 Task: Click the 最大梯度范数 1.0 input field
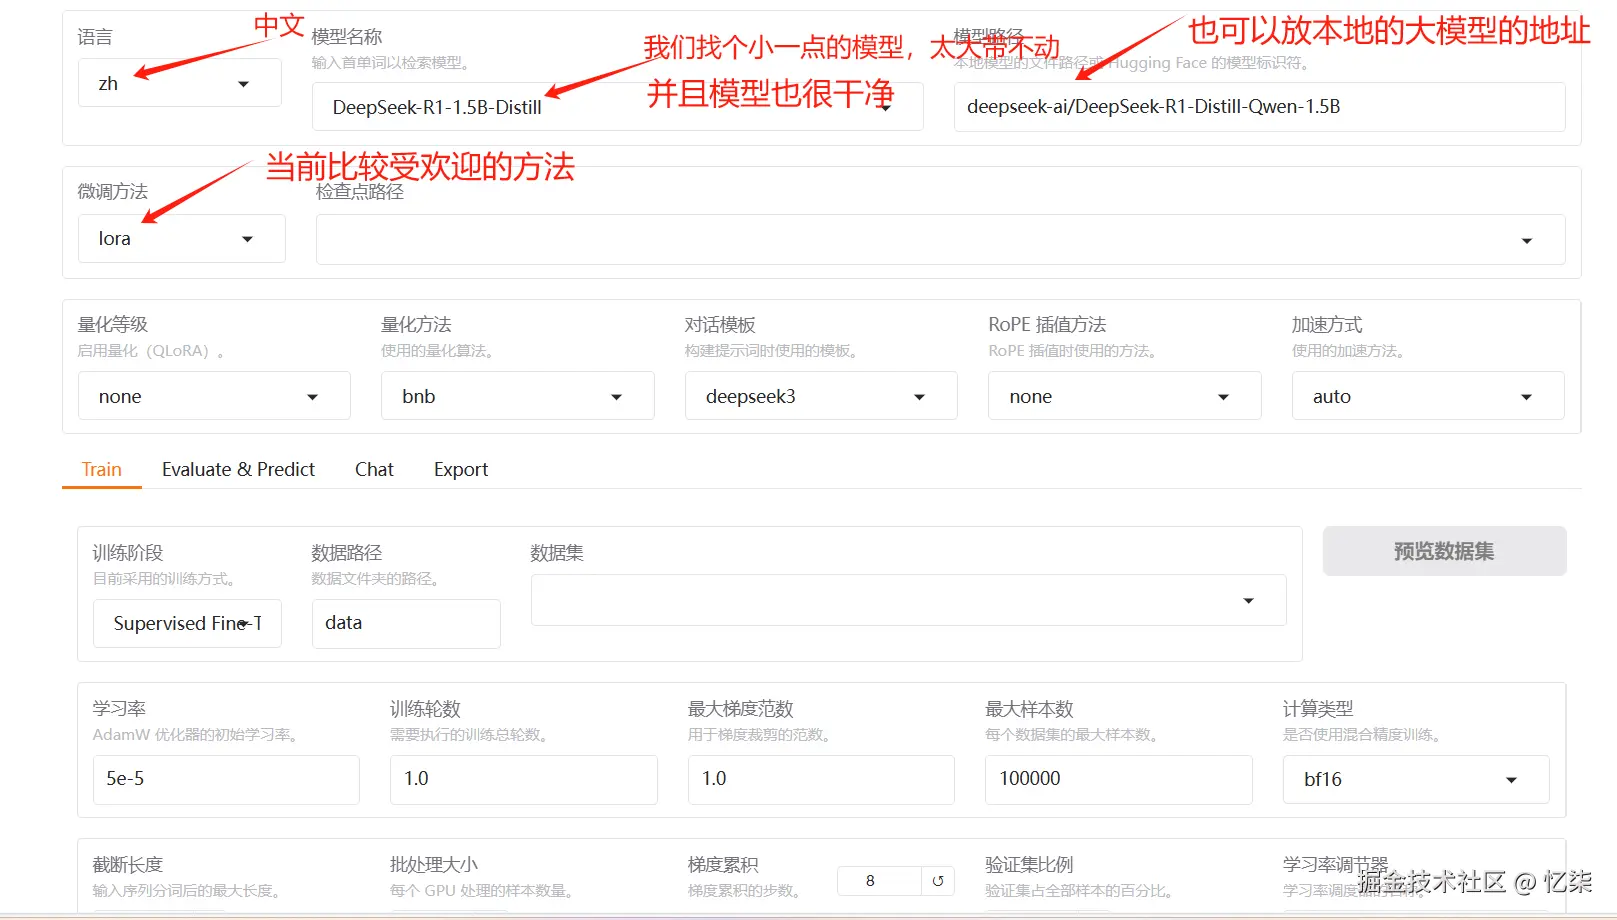click(821, 779)
